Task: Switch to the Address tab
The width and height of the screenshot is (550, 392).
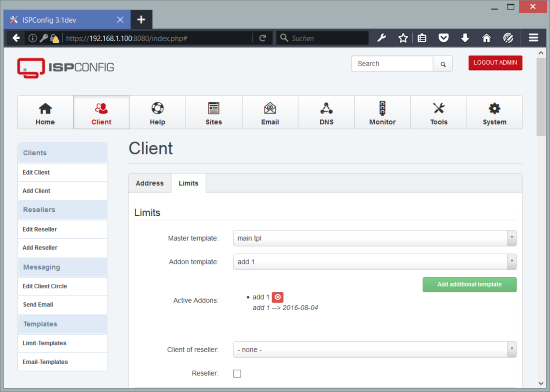Action: tap(150, 183)
